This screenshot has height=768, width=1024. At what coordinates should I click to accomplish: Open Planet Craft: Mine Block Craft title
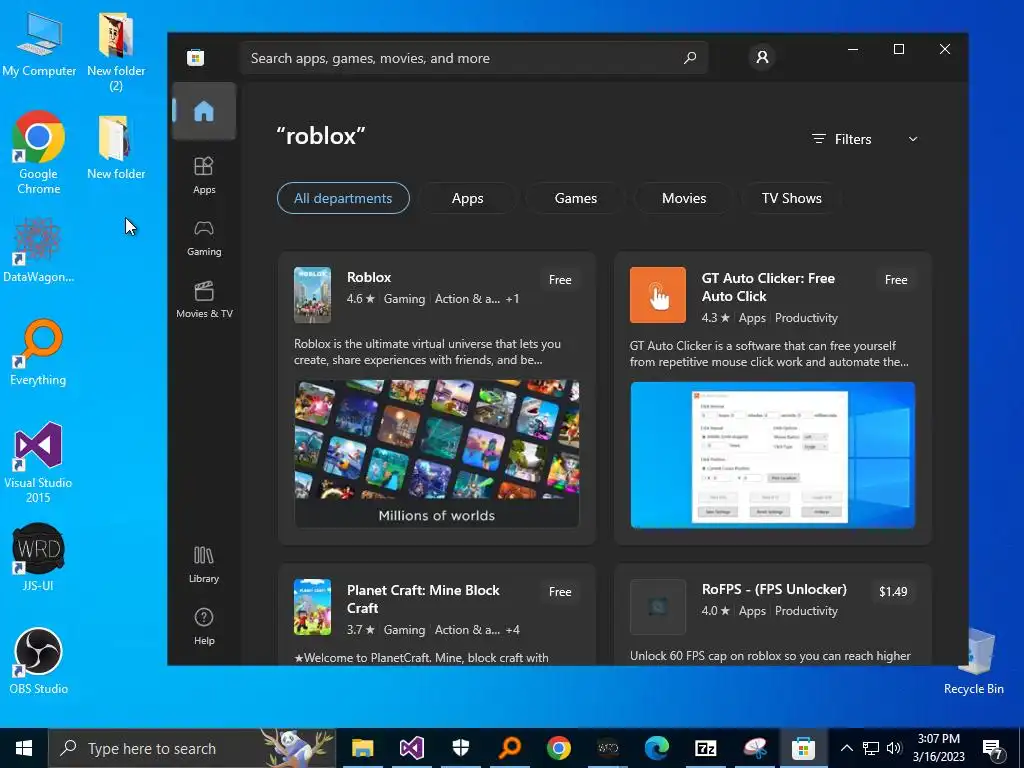[423, 599]
